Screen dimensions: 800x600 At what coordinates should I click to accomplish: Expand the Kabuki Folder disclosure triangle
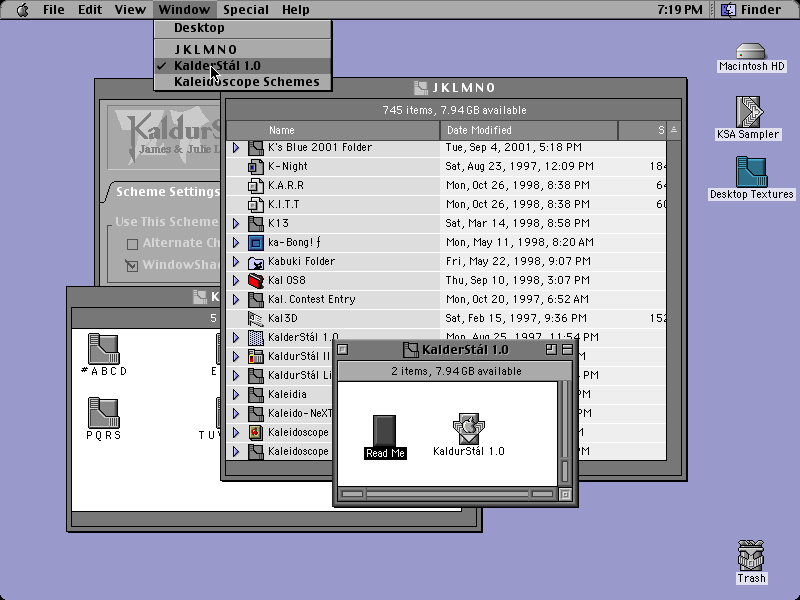tap(236, 261)
